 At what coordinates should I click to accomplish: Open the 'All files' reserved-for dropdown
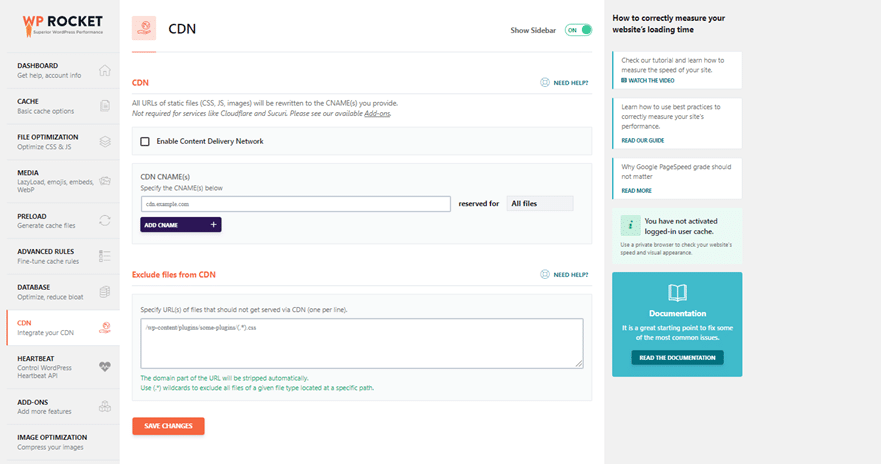pos(539,204)
